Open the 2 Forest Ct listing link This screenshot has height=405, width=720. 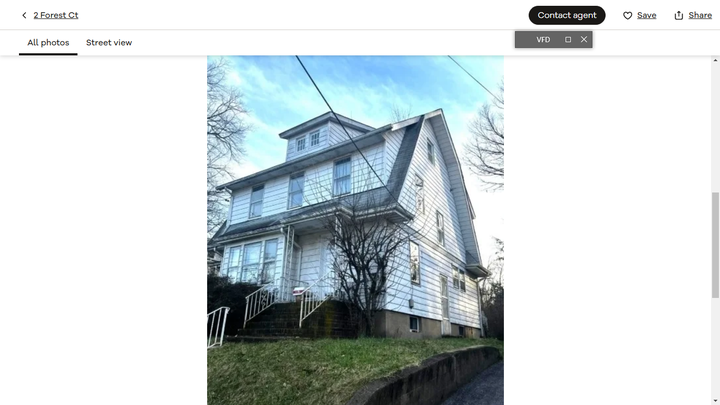point(56,15)
